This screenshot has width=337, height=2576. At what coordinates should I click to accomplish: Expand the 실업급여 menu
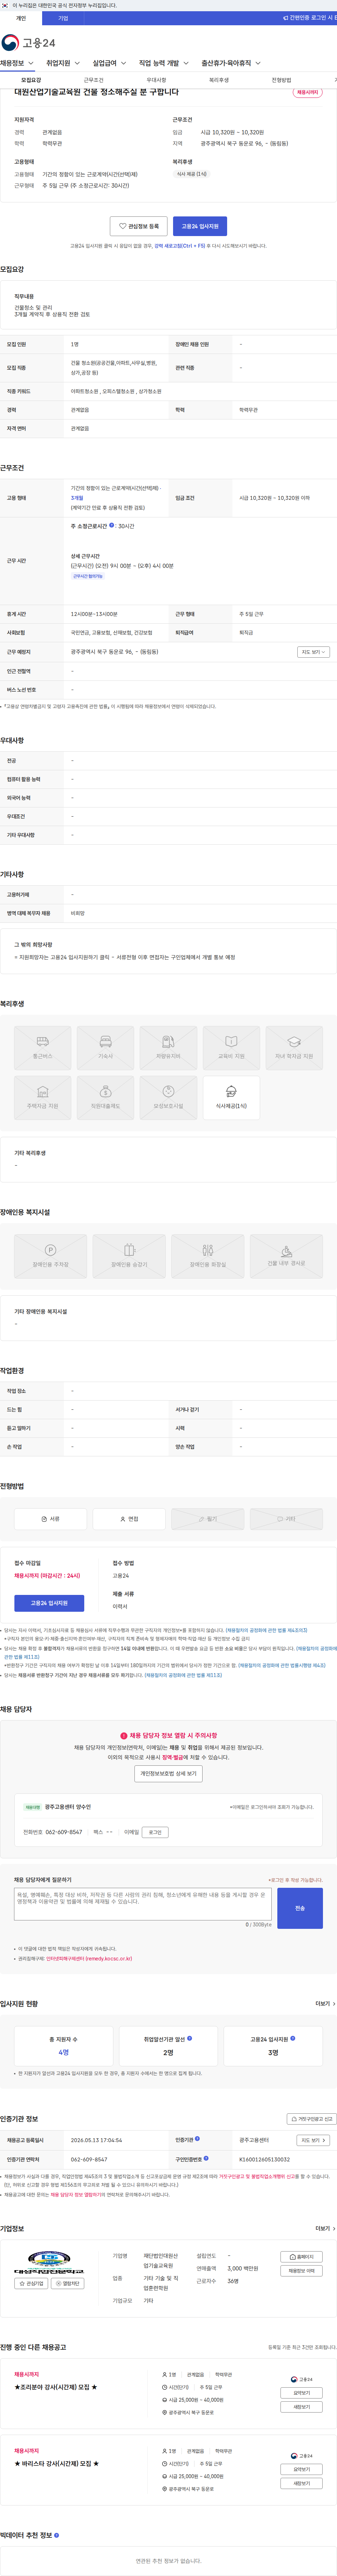110,63
